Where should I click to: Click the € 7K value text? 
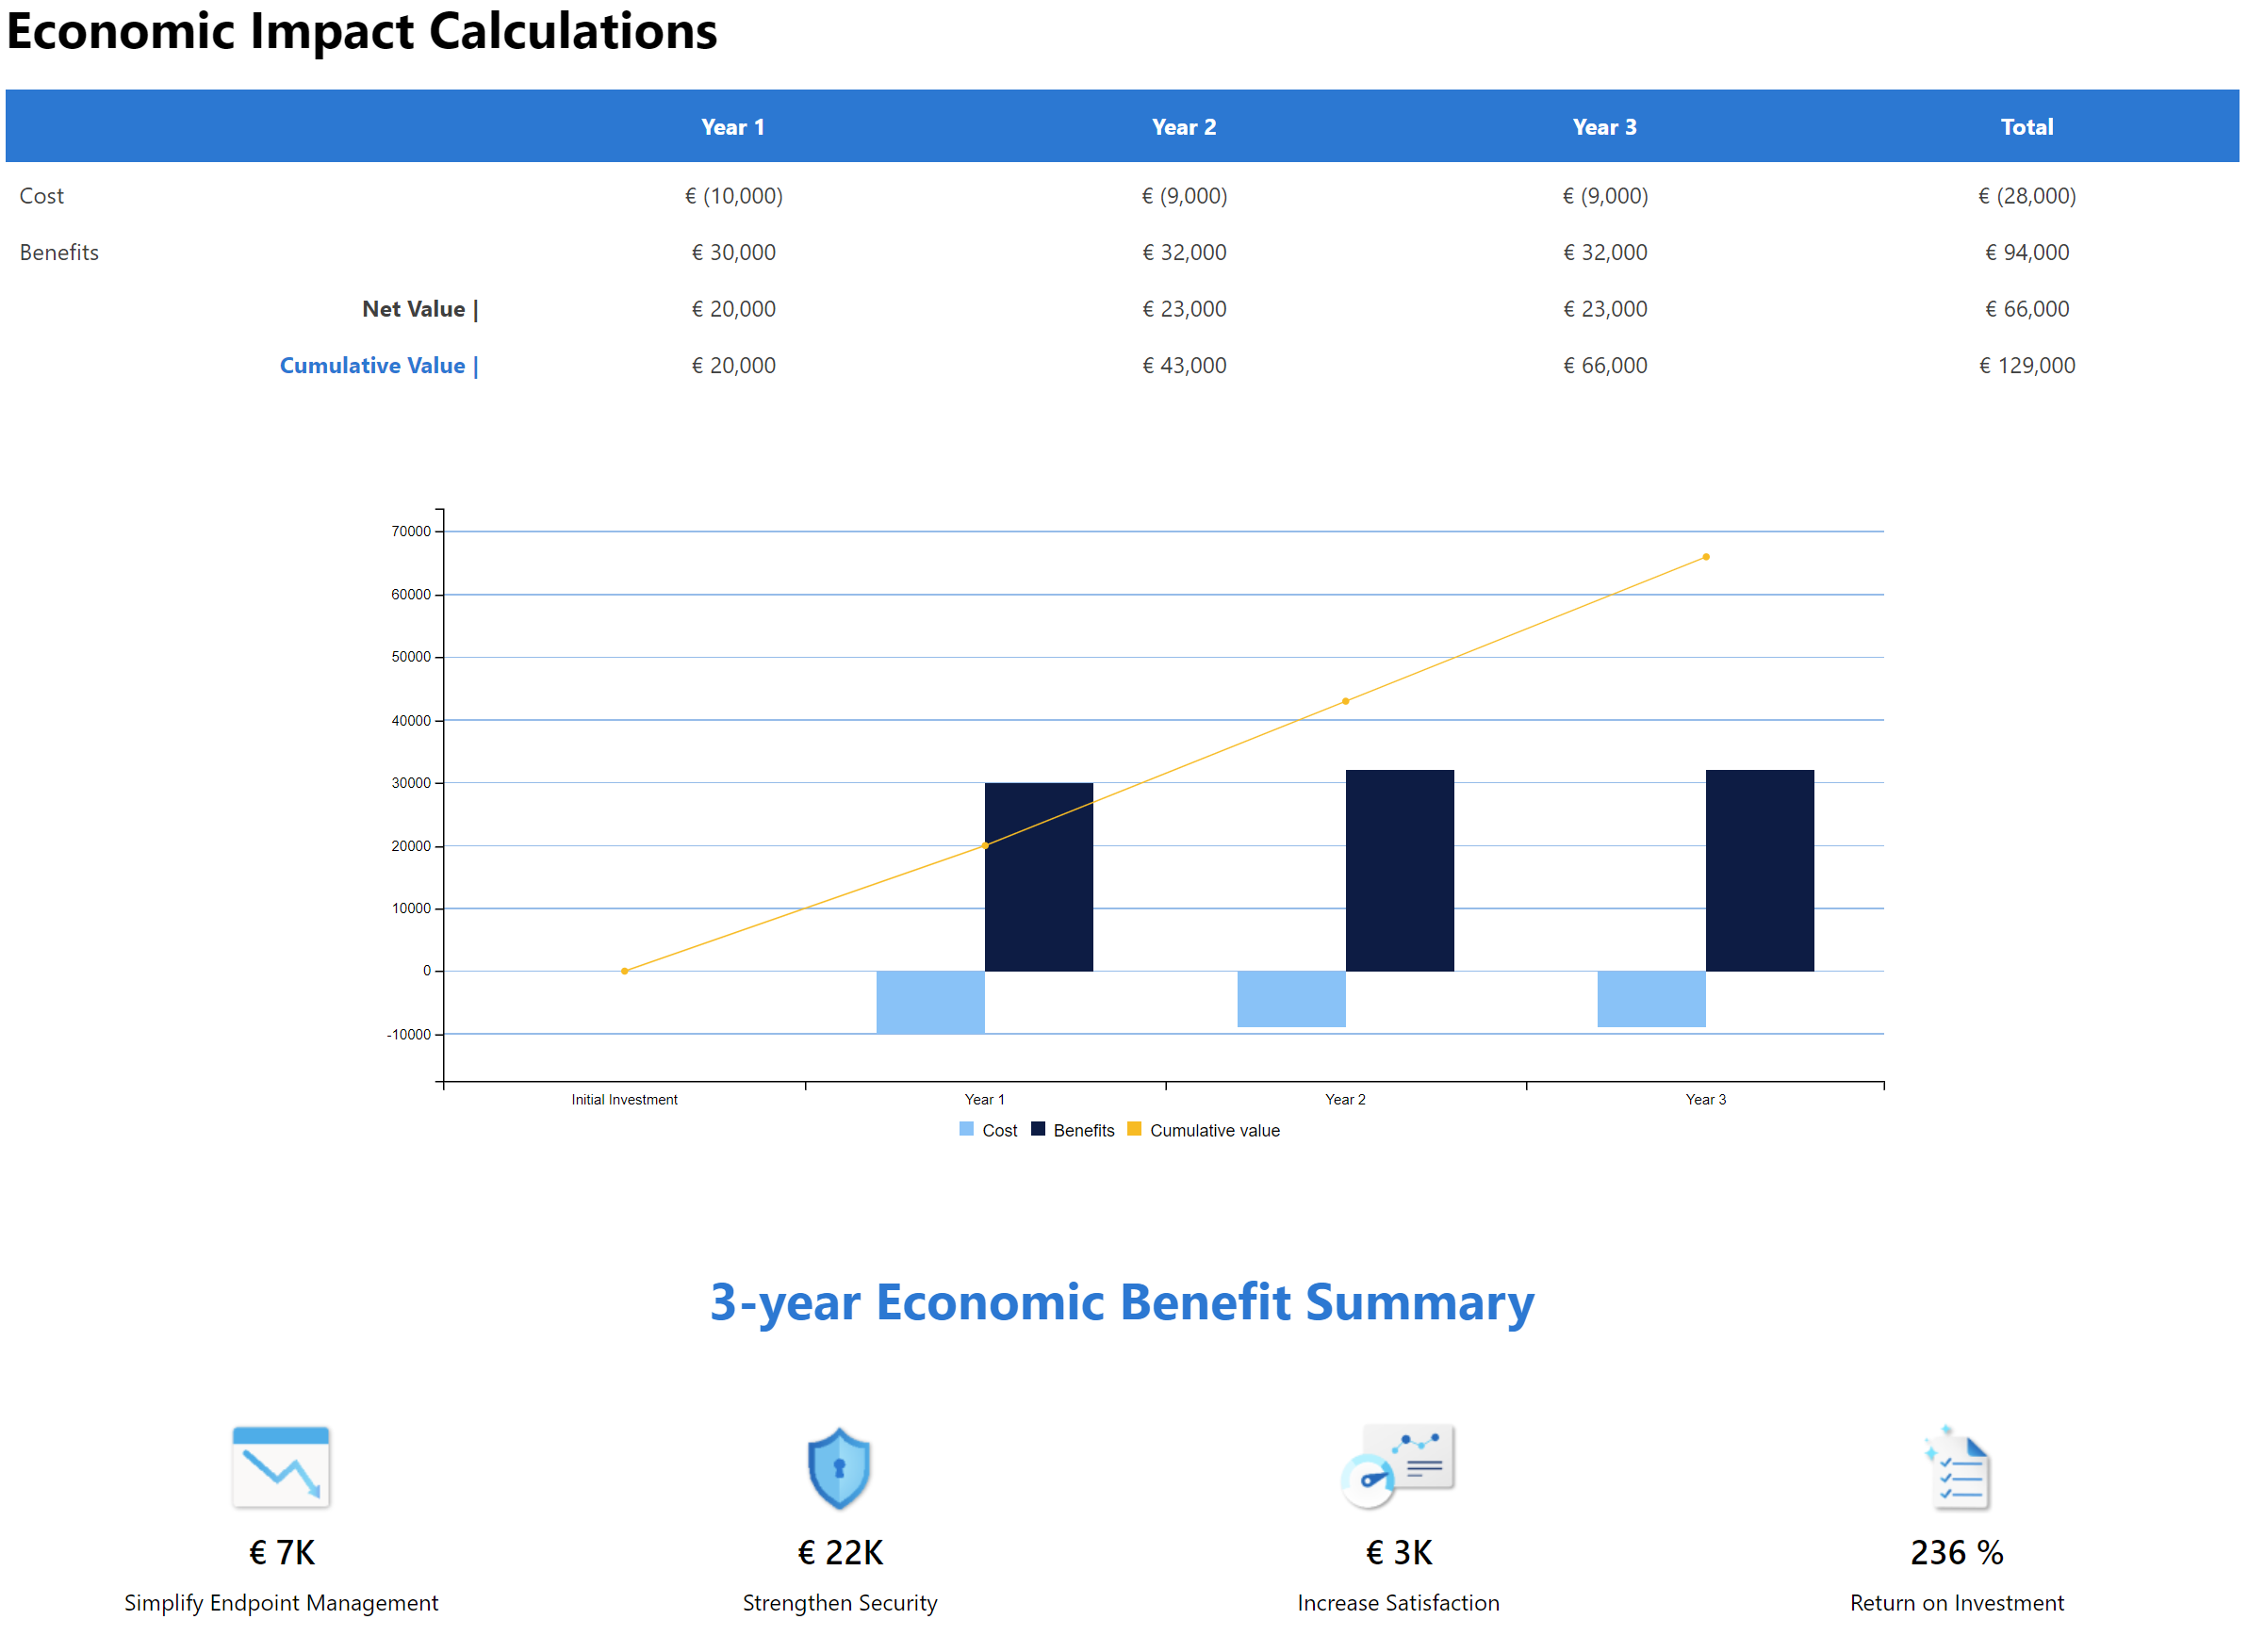tap(281, 1552)
